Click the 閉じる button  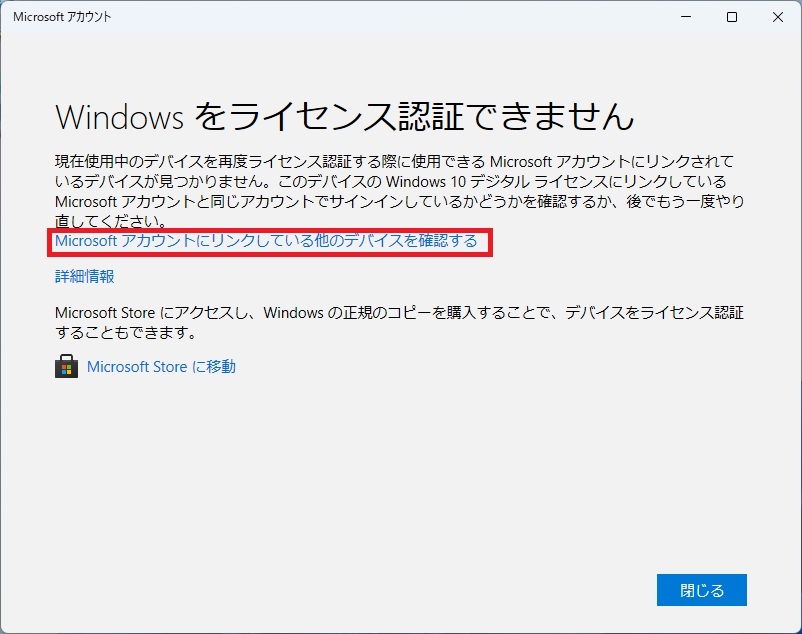pyautogui.click(x=702, y=590)
